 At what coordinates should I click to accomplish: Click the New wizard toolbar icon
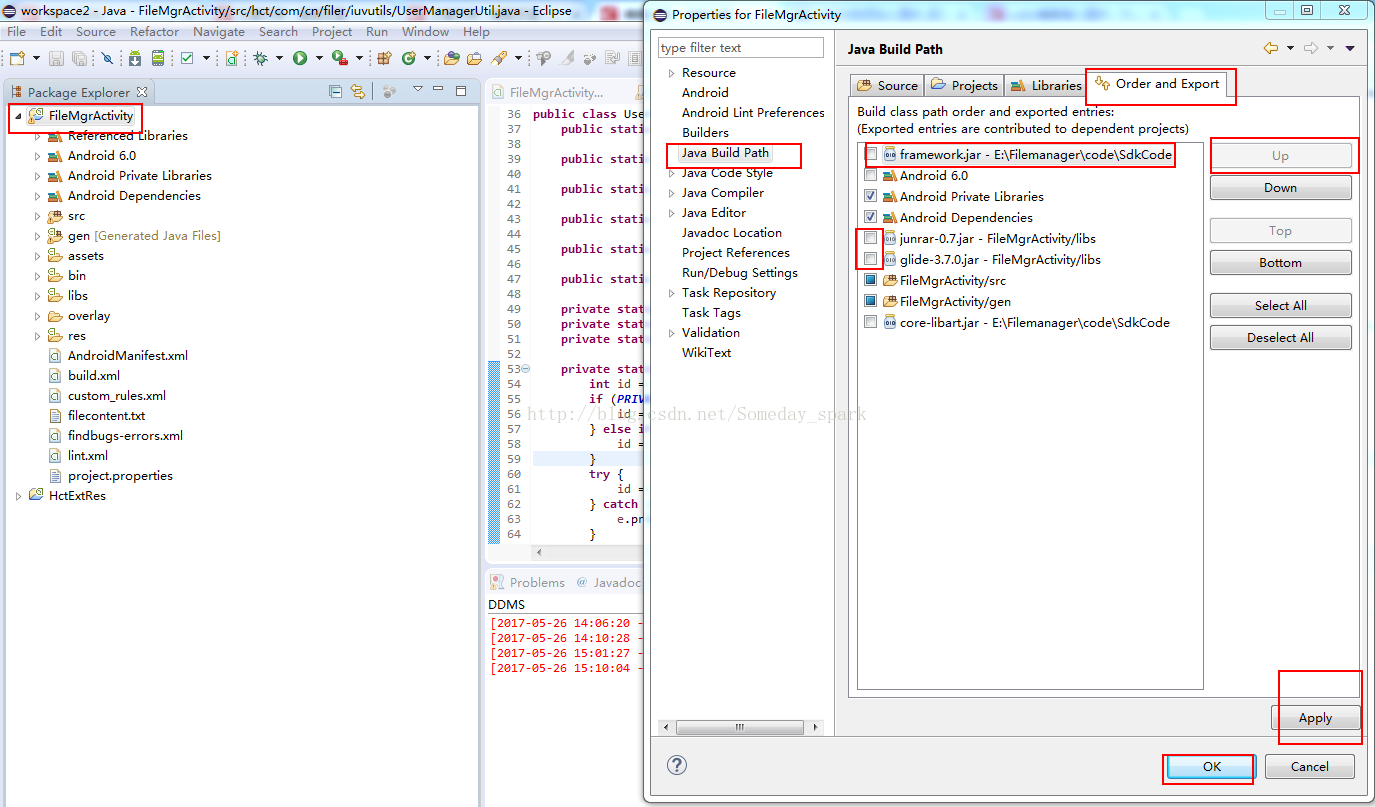(17, 59)
